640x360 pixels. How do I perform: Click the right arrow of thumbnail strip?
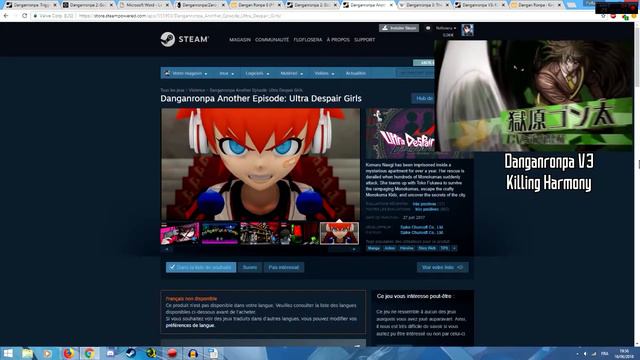pos(354,249)
